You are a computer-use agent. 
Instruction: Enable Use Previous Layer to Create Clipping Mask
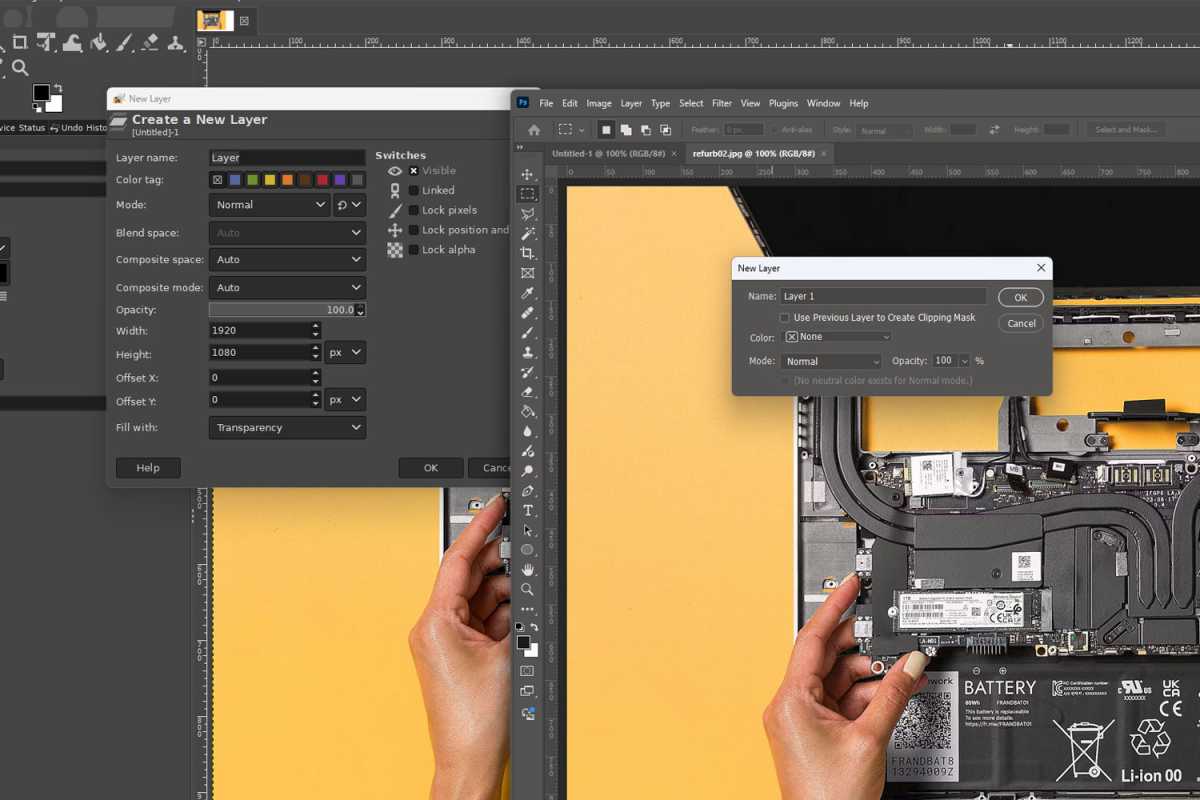[784, 317]
